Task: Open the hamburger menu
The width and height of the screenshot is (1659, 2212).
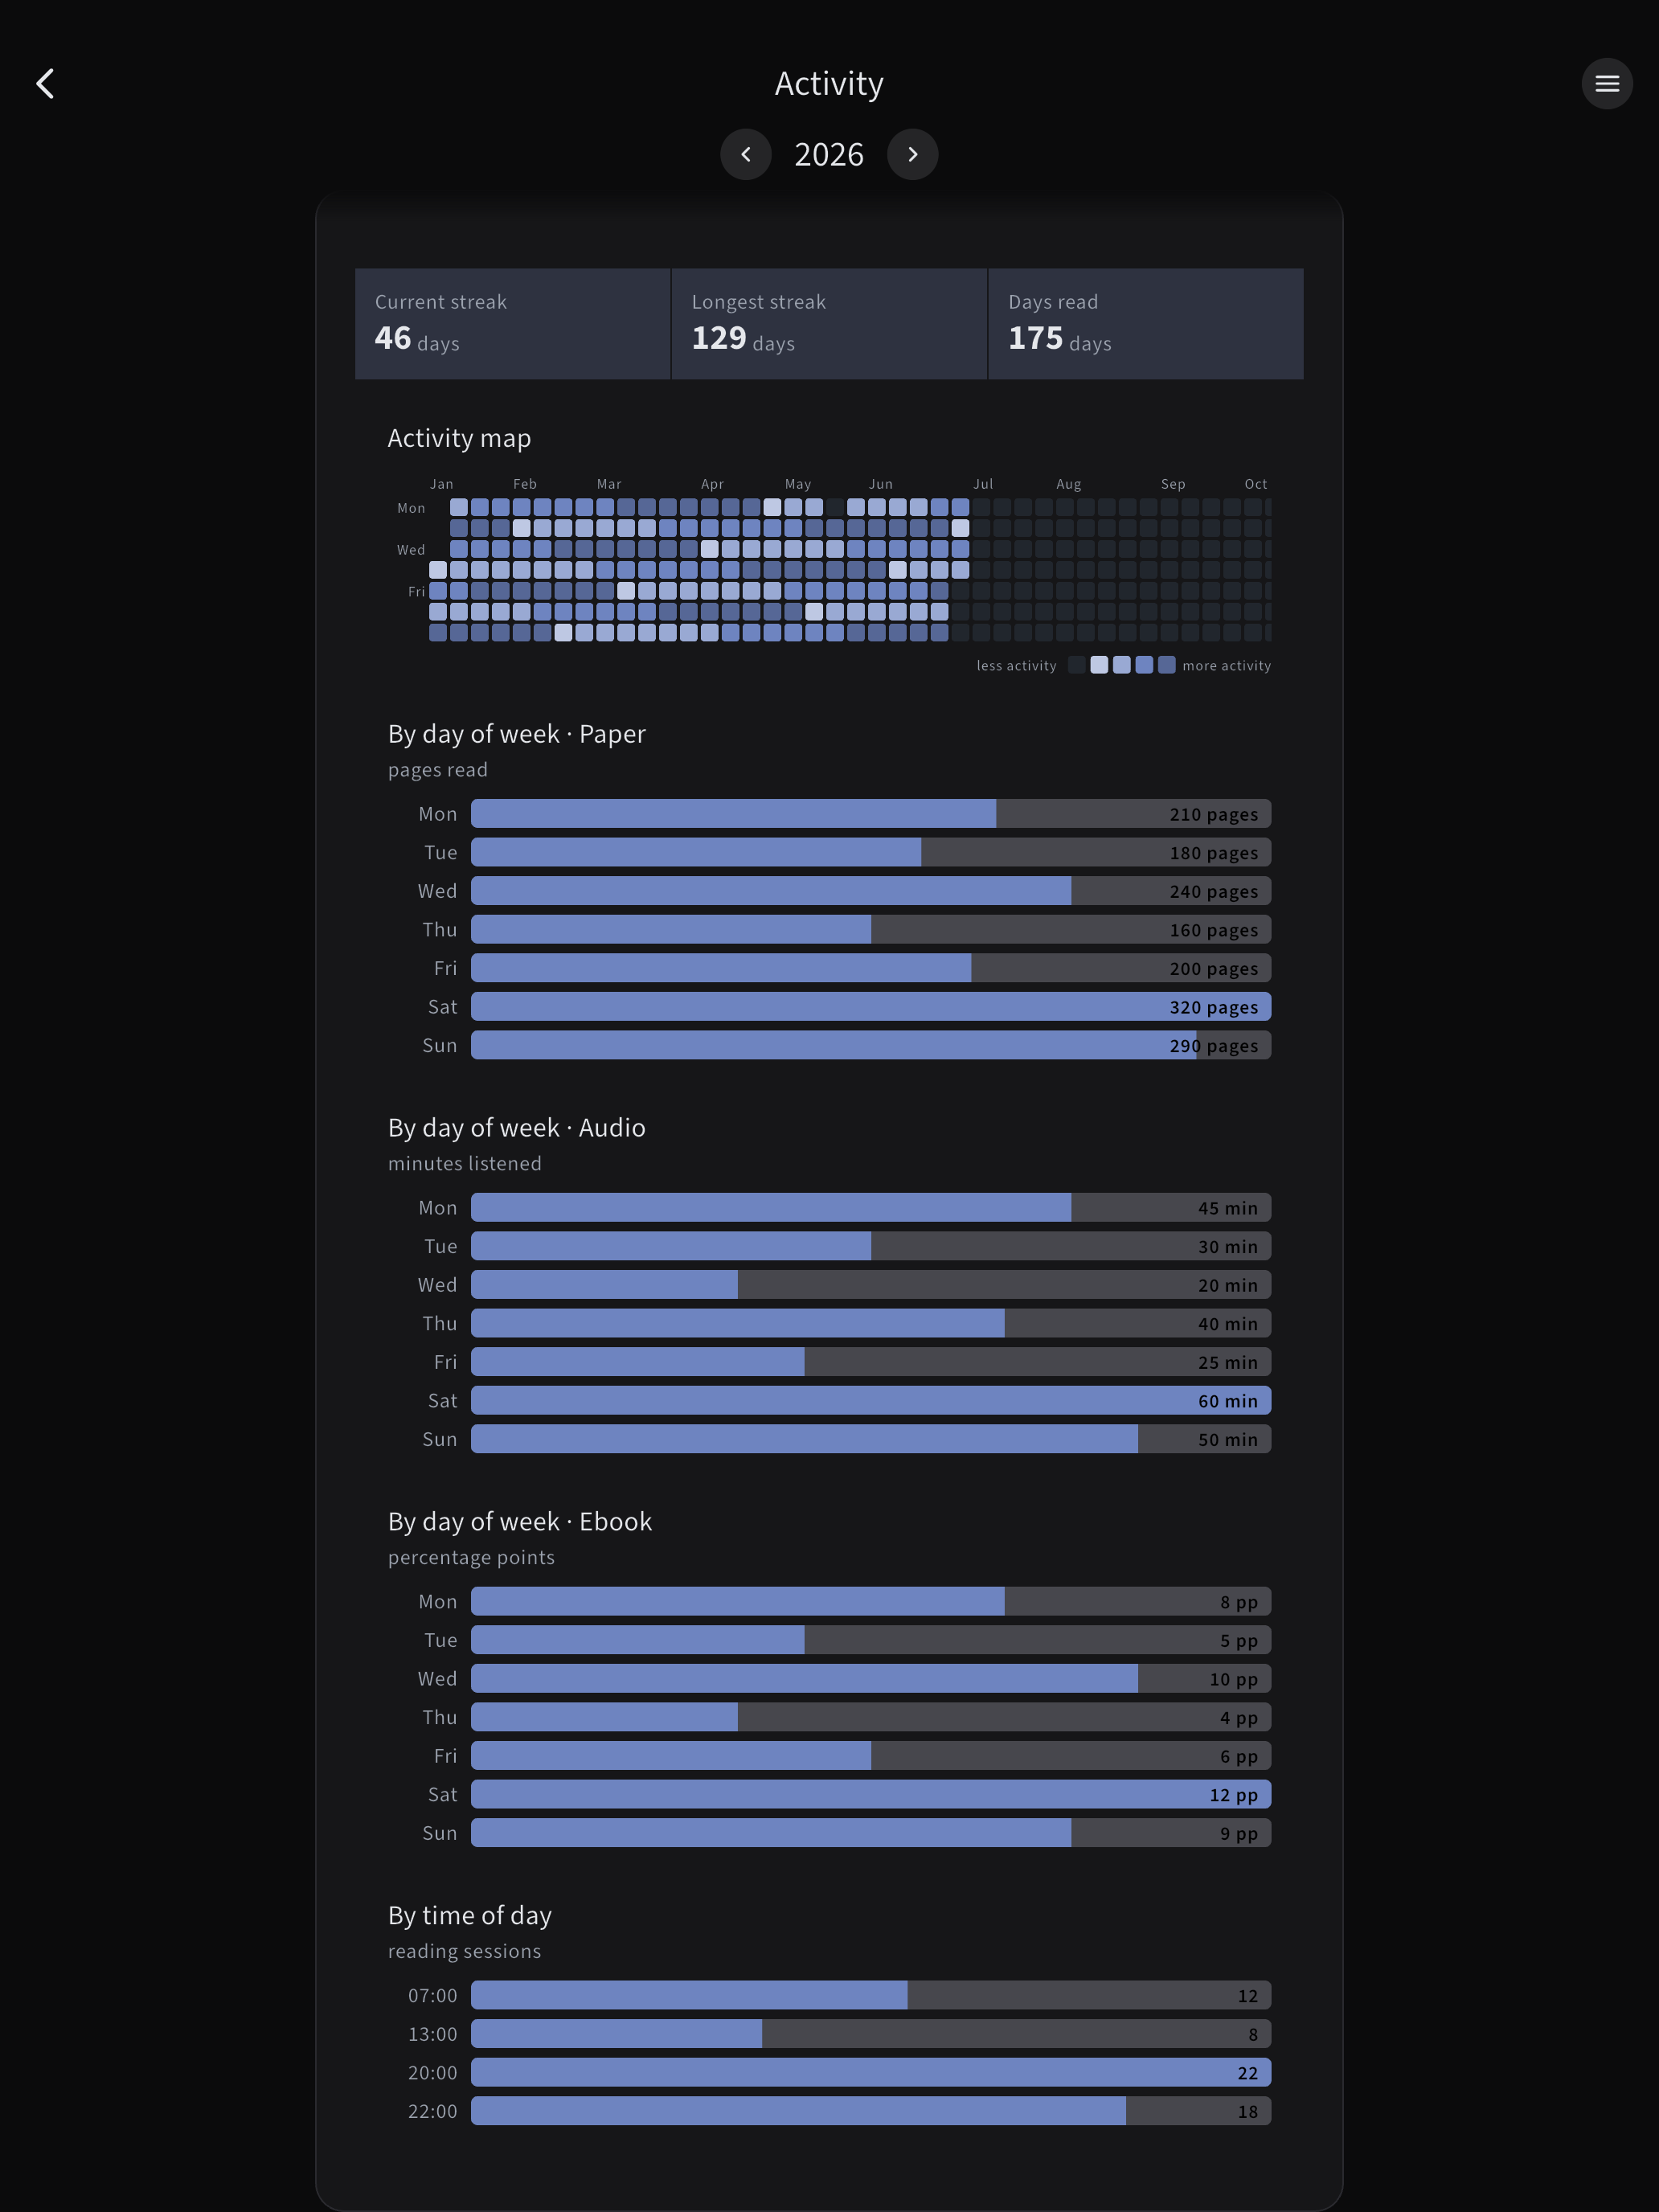Action: click(x=1606, y=83)
